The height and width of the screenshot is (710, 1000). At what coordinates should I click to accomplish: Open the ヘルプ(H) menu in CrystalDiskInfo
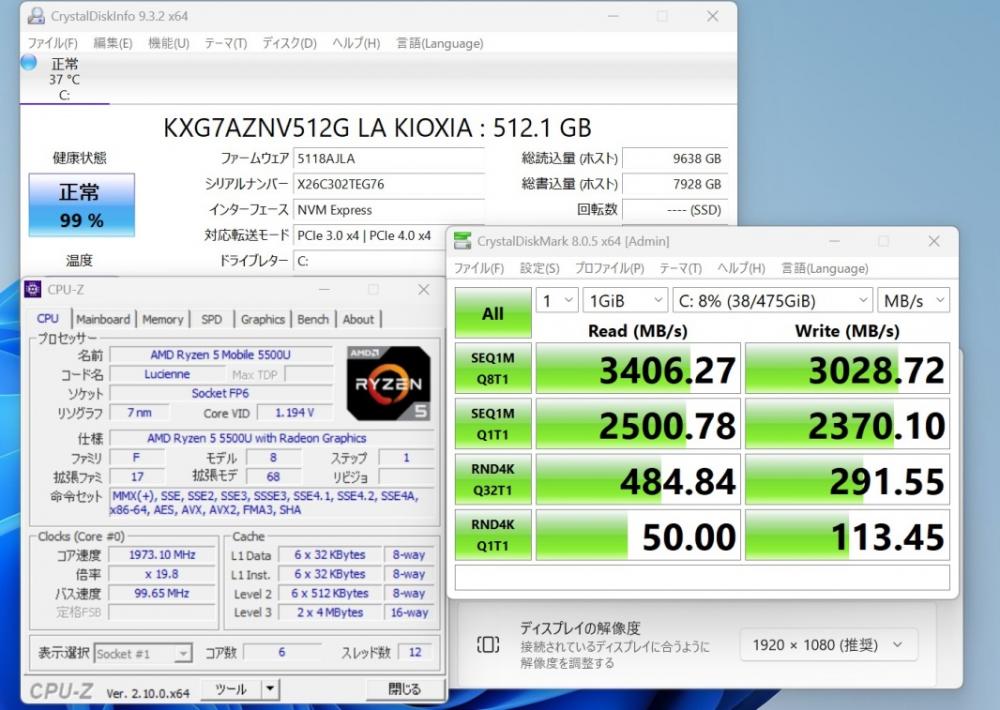[x=356, y=43]
